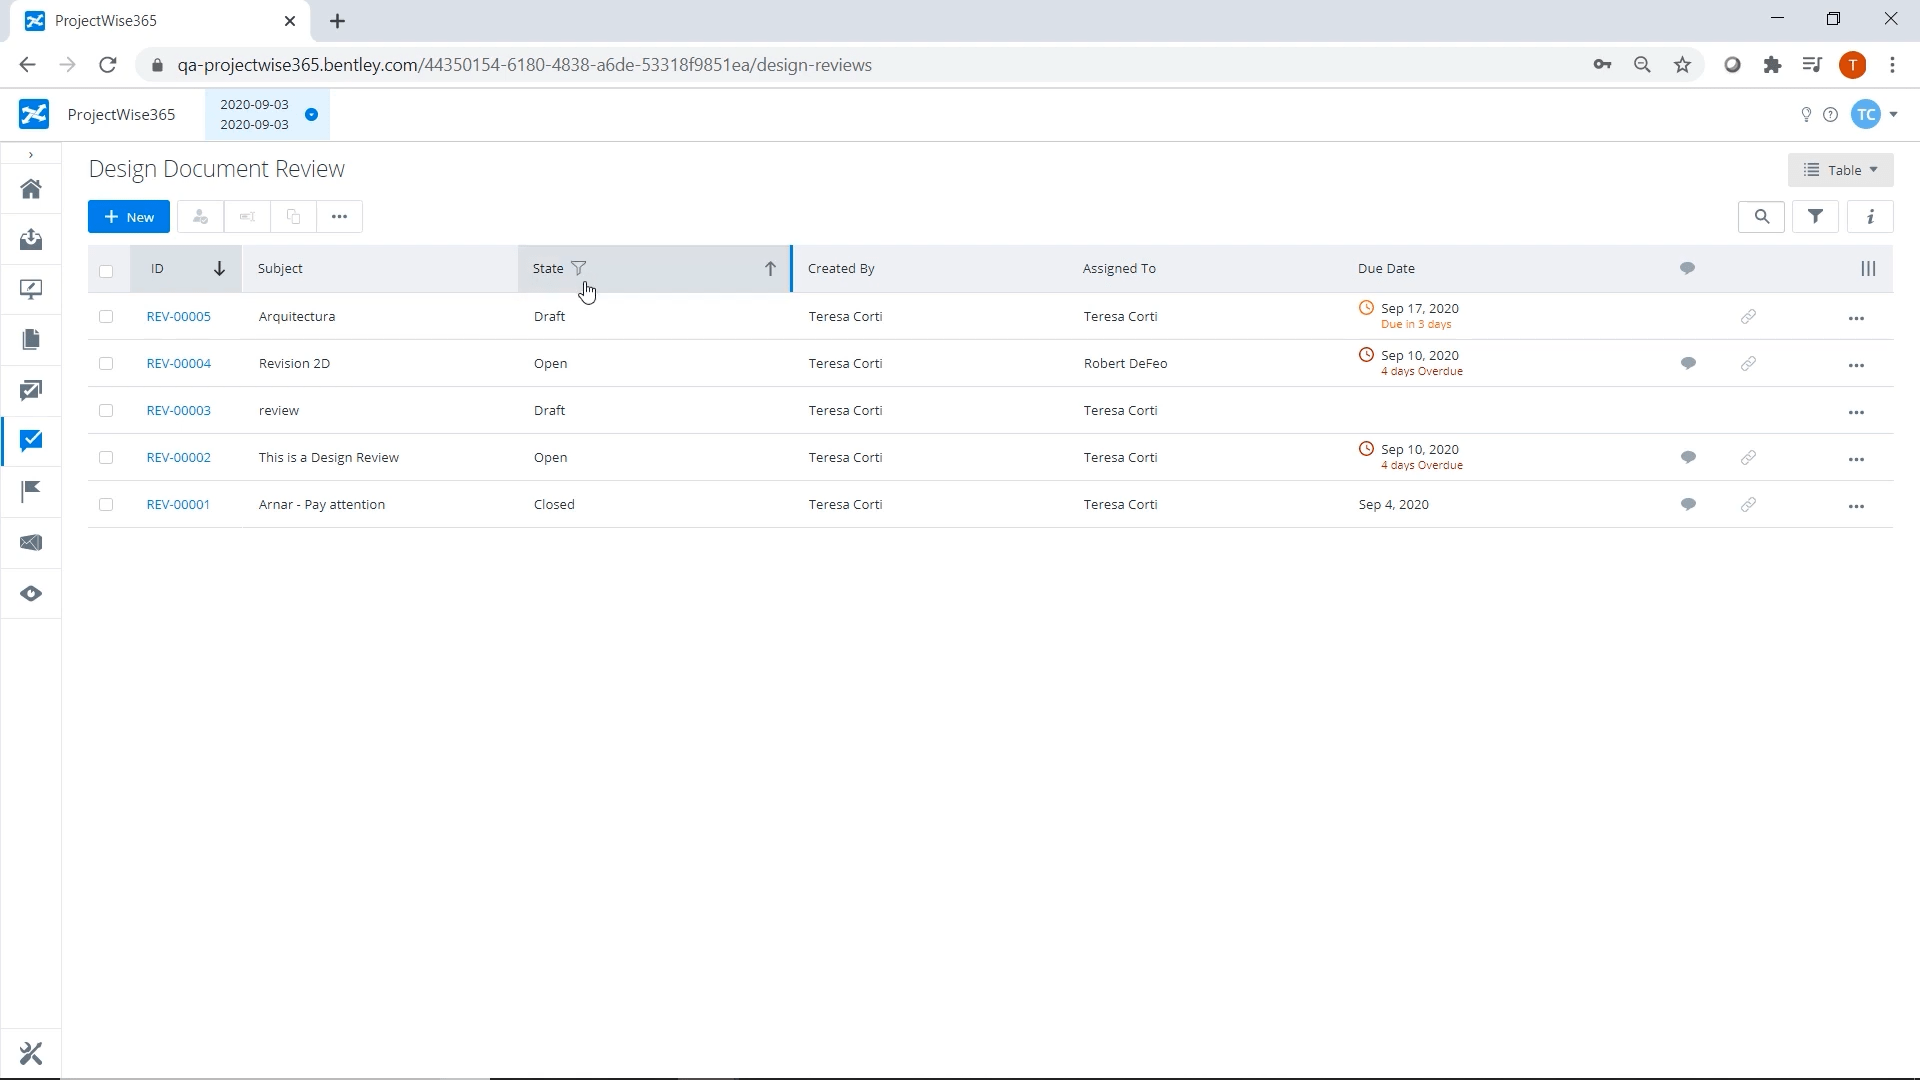This screenshot has width=1920, height=1080.
Task: Expand the left sidebar chevron
Action: click(x=31, y=155)
